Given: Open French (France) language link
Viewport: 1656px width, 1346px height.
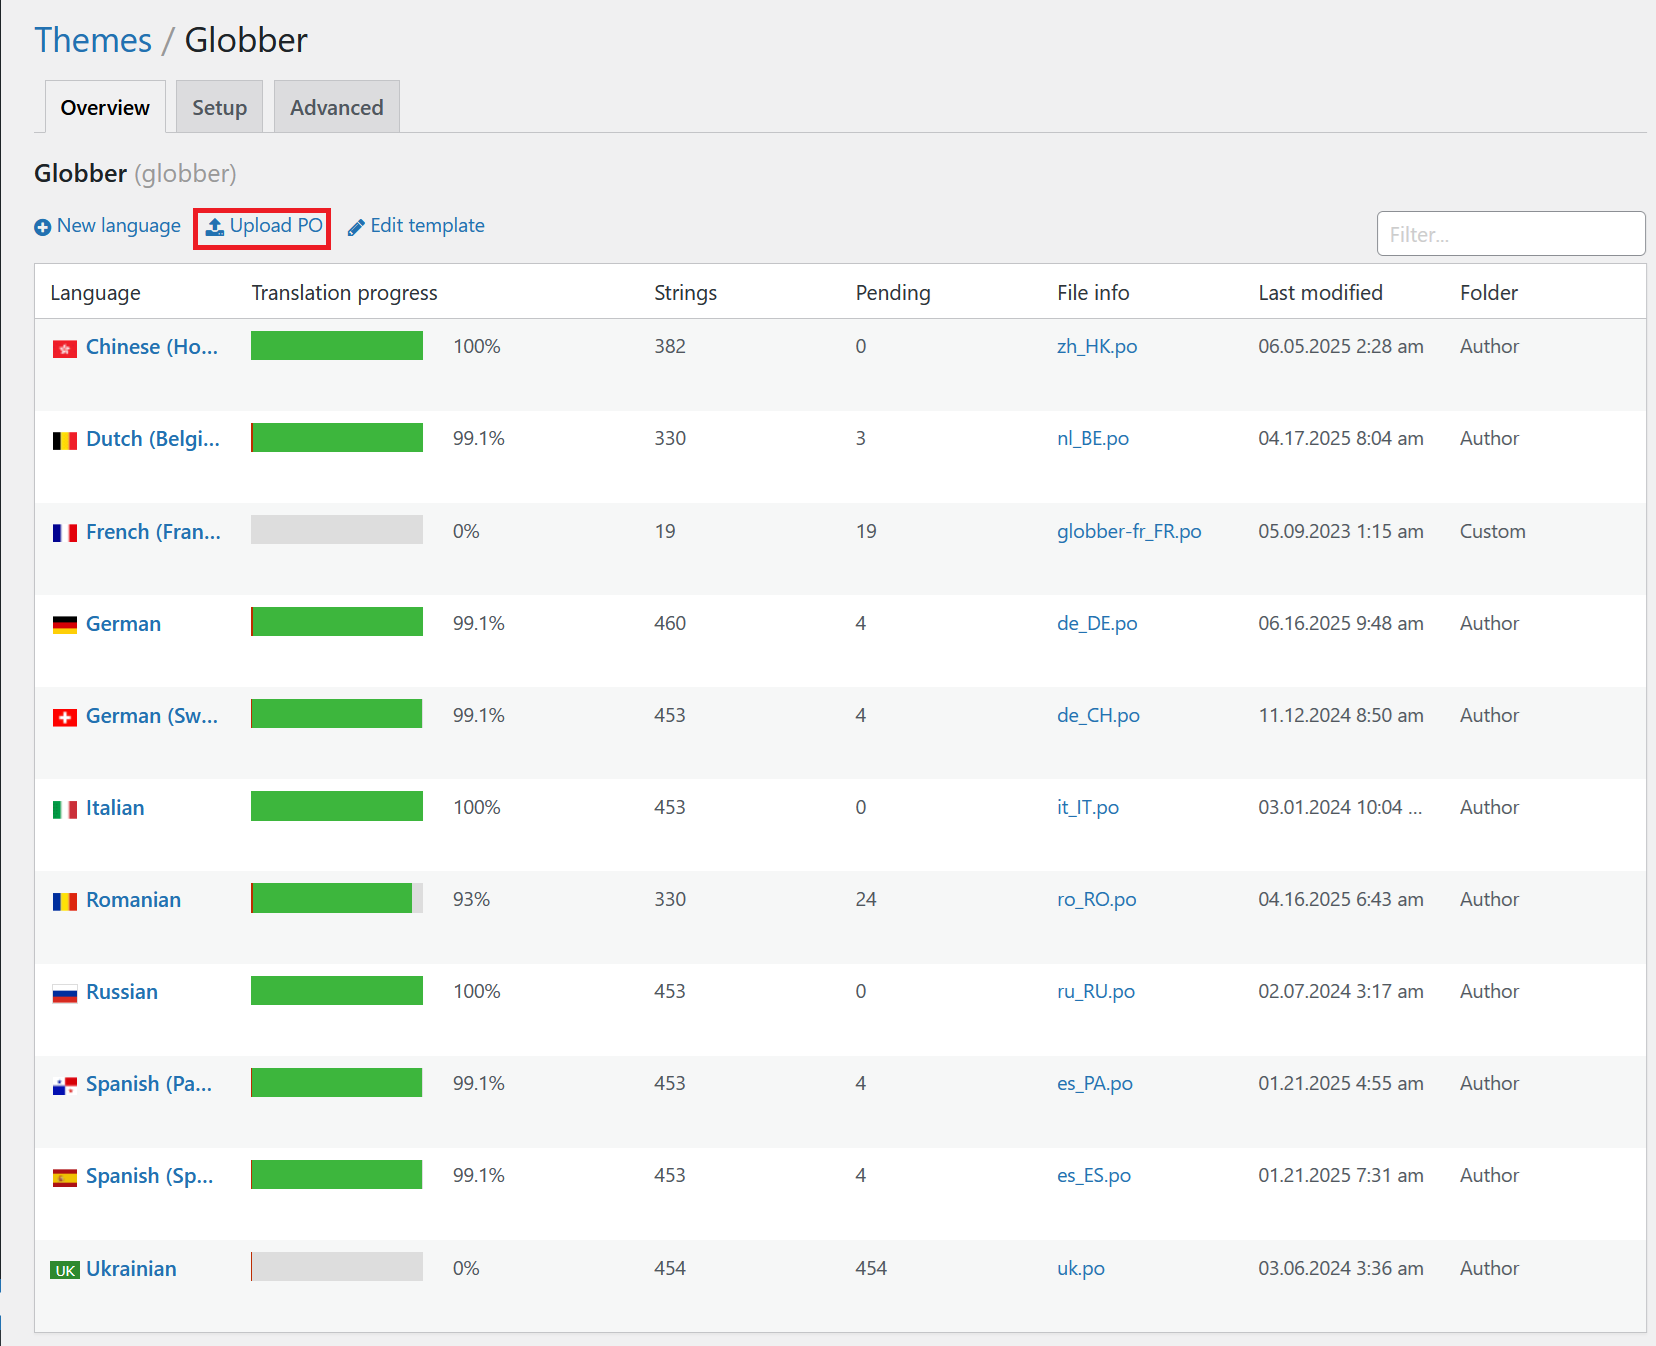Looking at the screenshot, I should [153, 532].
